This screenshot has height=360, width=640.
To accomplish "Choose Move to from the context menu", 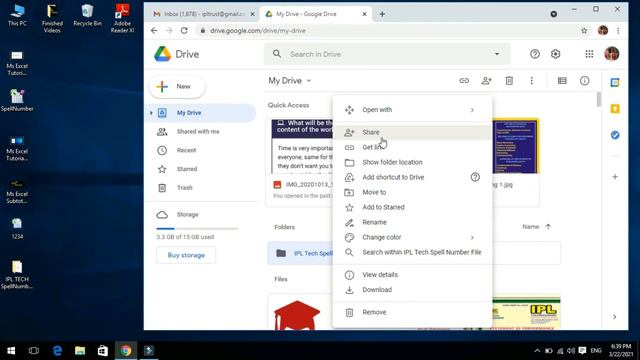I will point(412,192).
